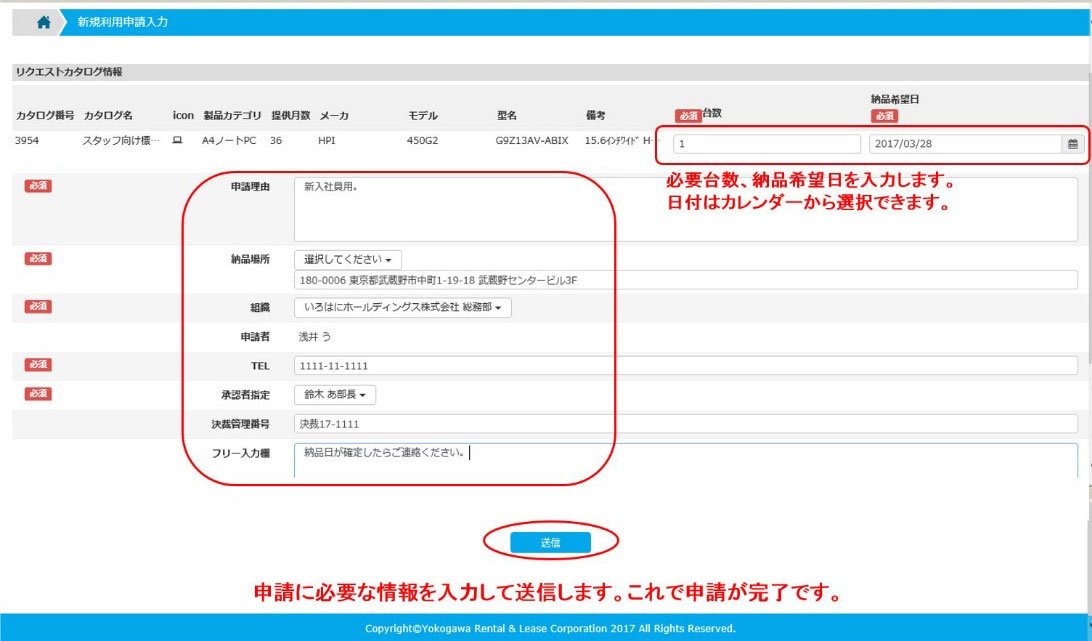The width and height of the screenshot is (1092, 641).
Task: Submit the form with 送信 button
Action: pos(550,543)
